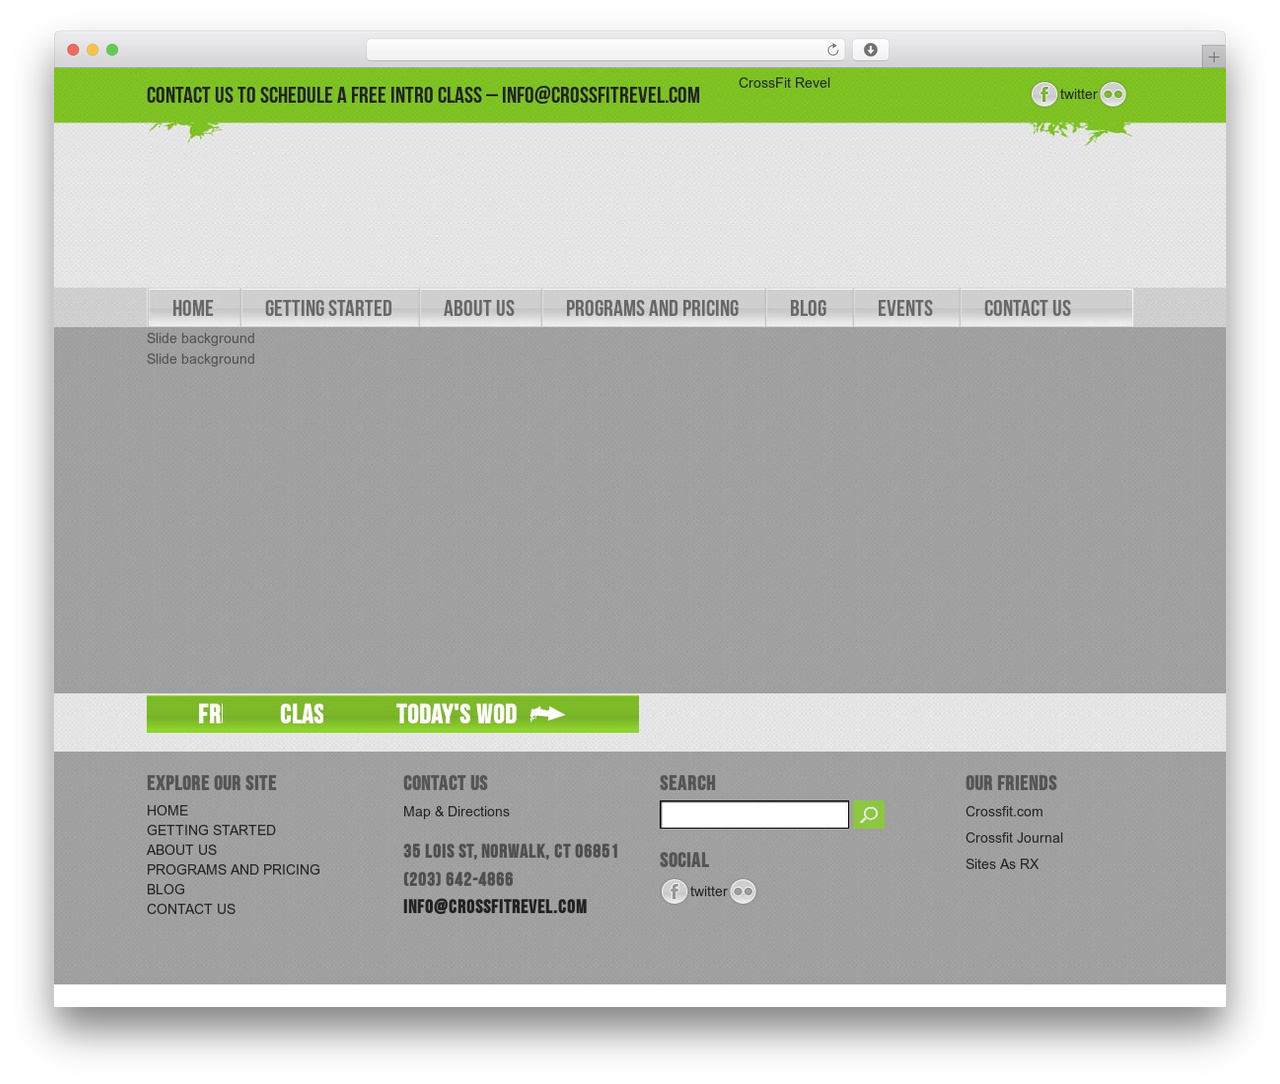Focus the footer search input field

coord(754,814)
